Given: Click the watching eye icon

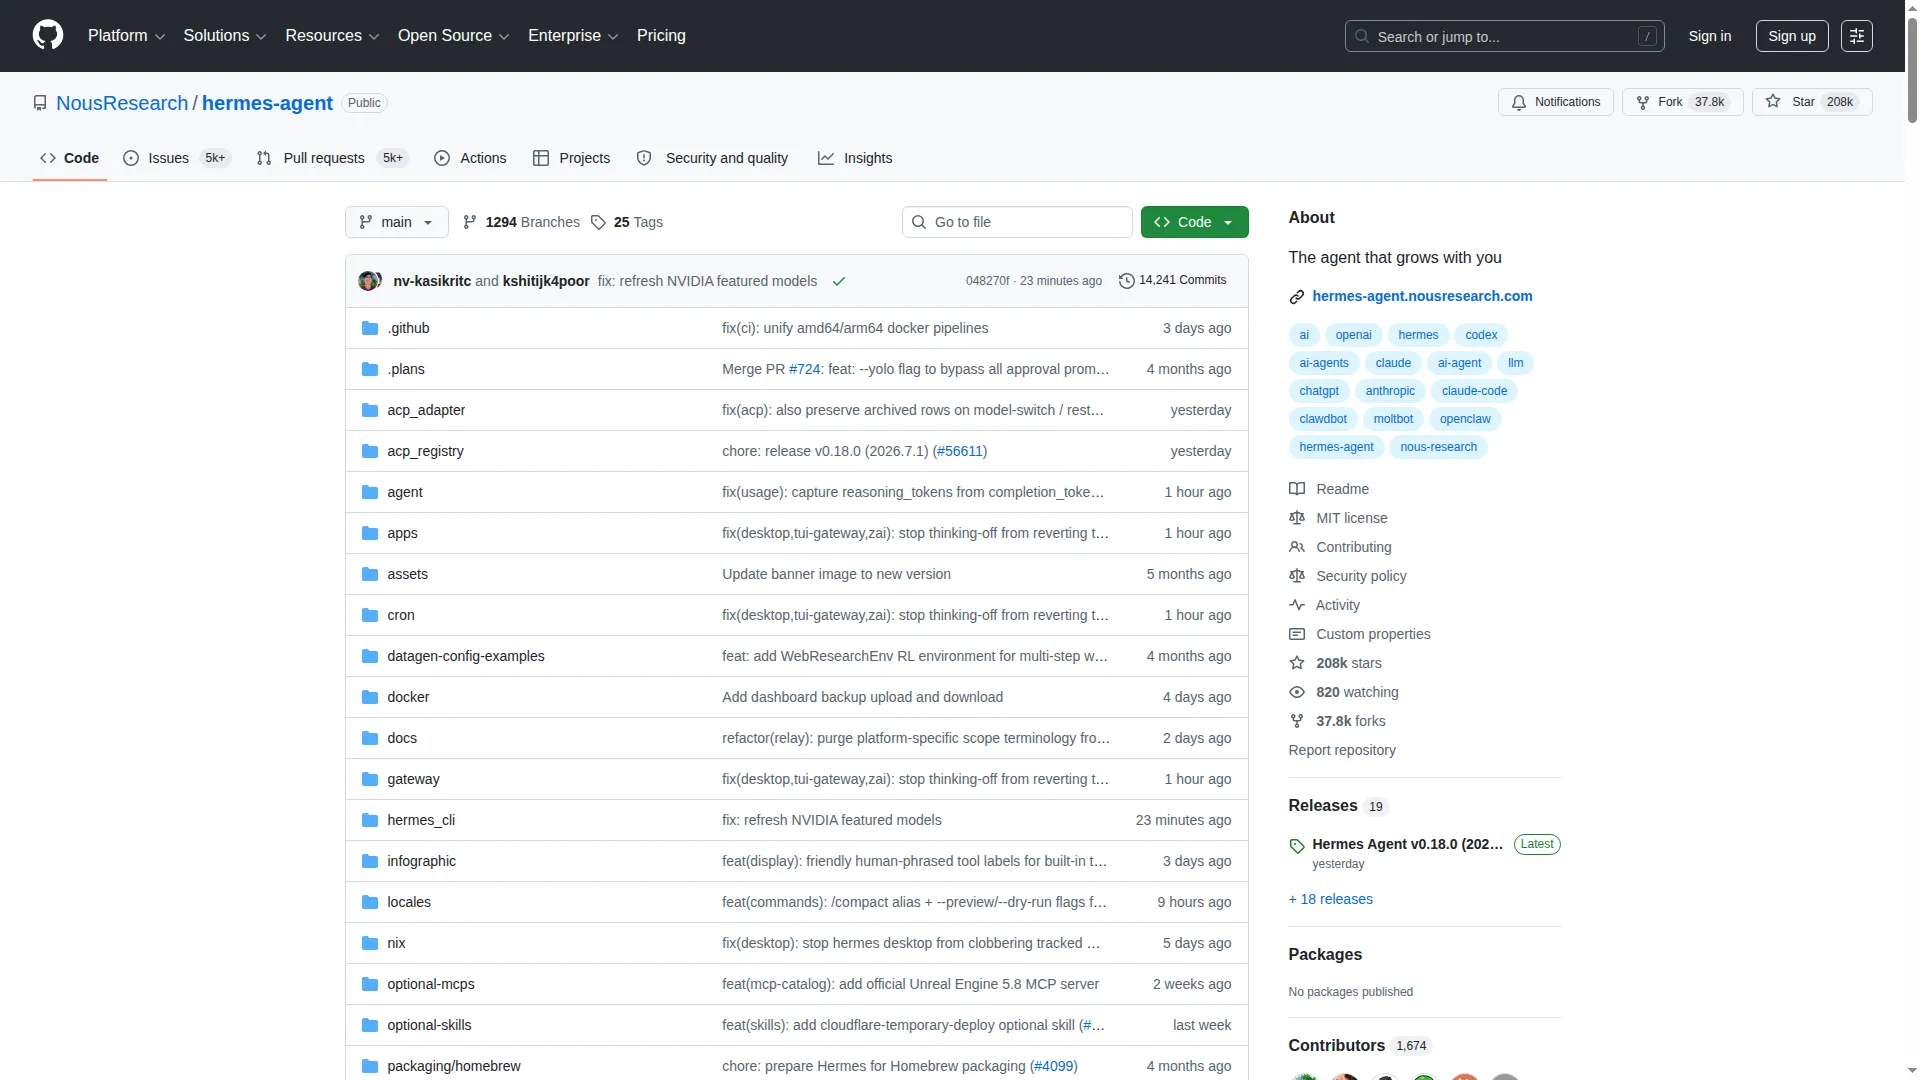Looking at the screenshot, I should 1297,692.
